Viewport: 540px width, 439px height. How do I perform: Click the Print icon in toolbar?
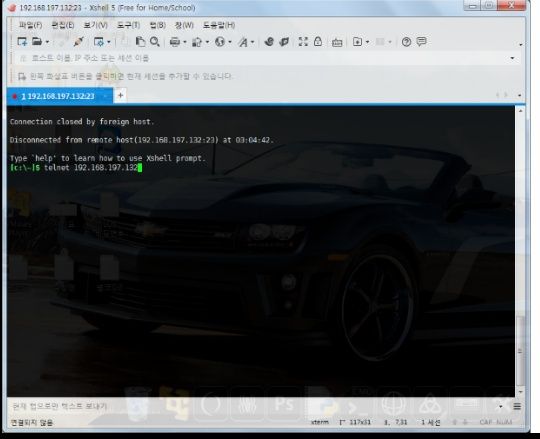(x=175, y=42)
